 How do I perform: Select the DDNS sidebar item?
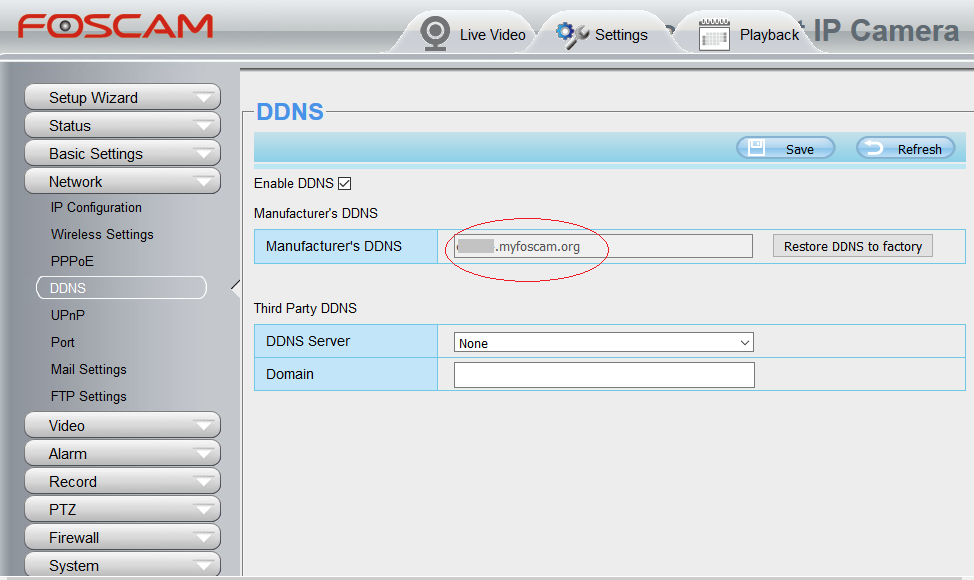click(x=121, y=288)
